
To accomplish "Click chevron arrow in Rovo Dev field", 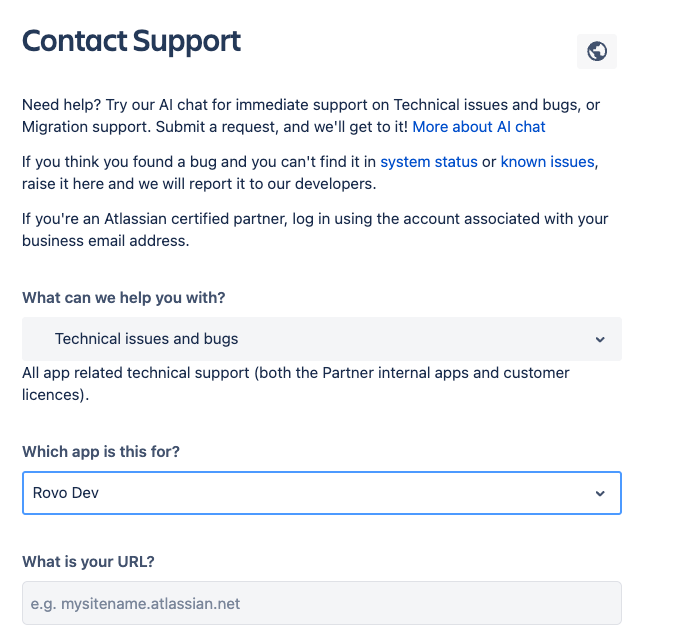I will [x=600, y=494].
